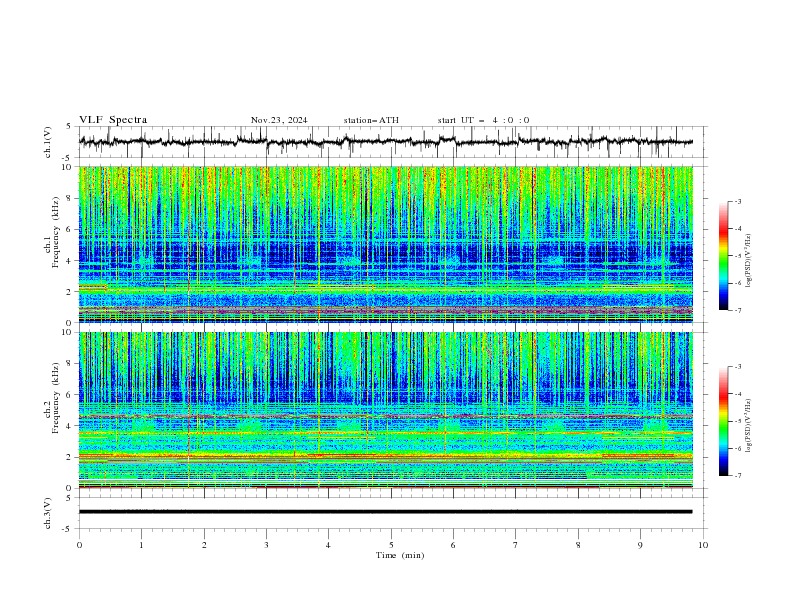Select the date text 'Nov.23, 2024'
Image resolution: width=792 pixels, height=612 pixels.
pos(279,120)
